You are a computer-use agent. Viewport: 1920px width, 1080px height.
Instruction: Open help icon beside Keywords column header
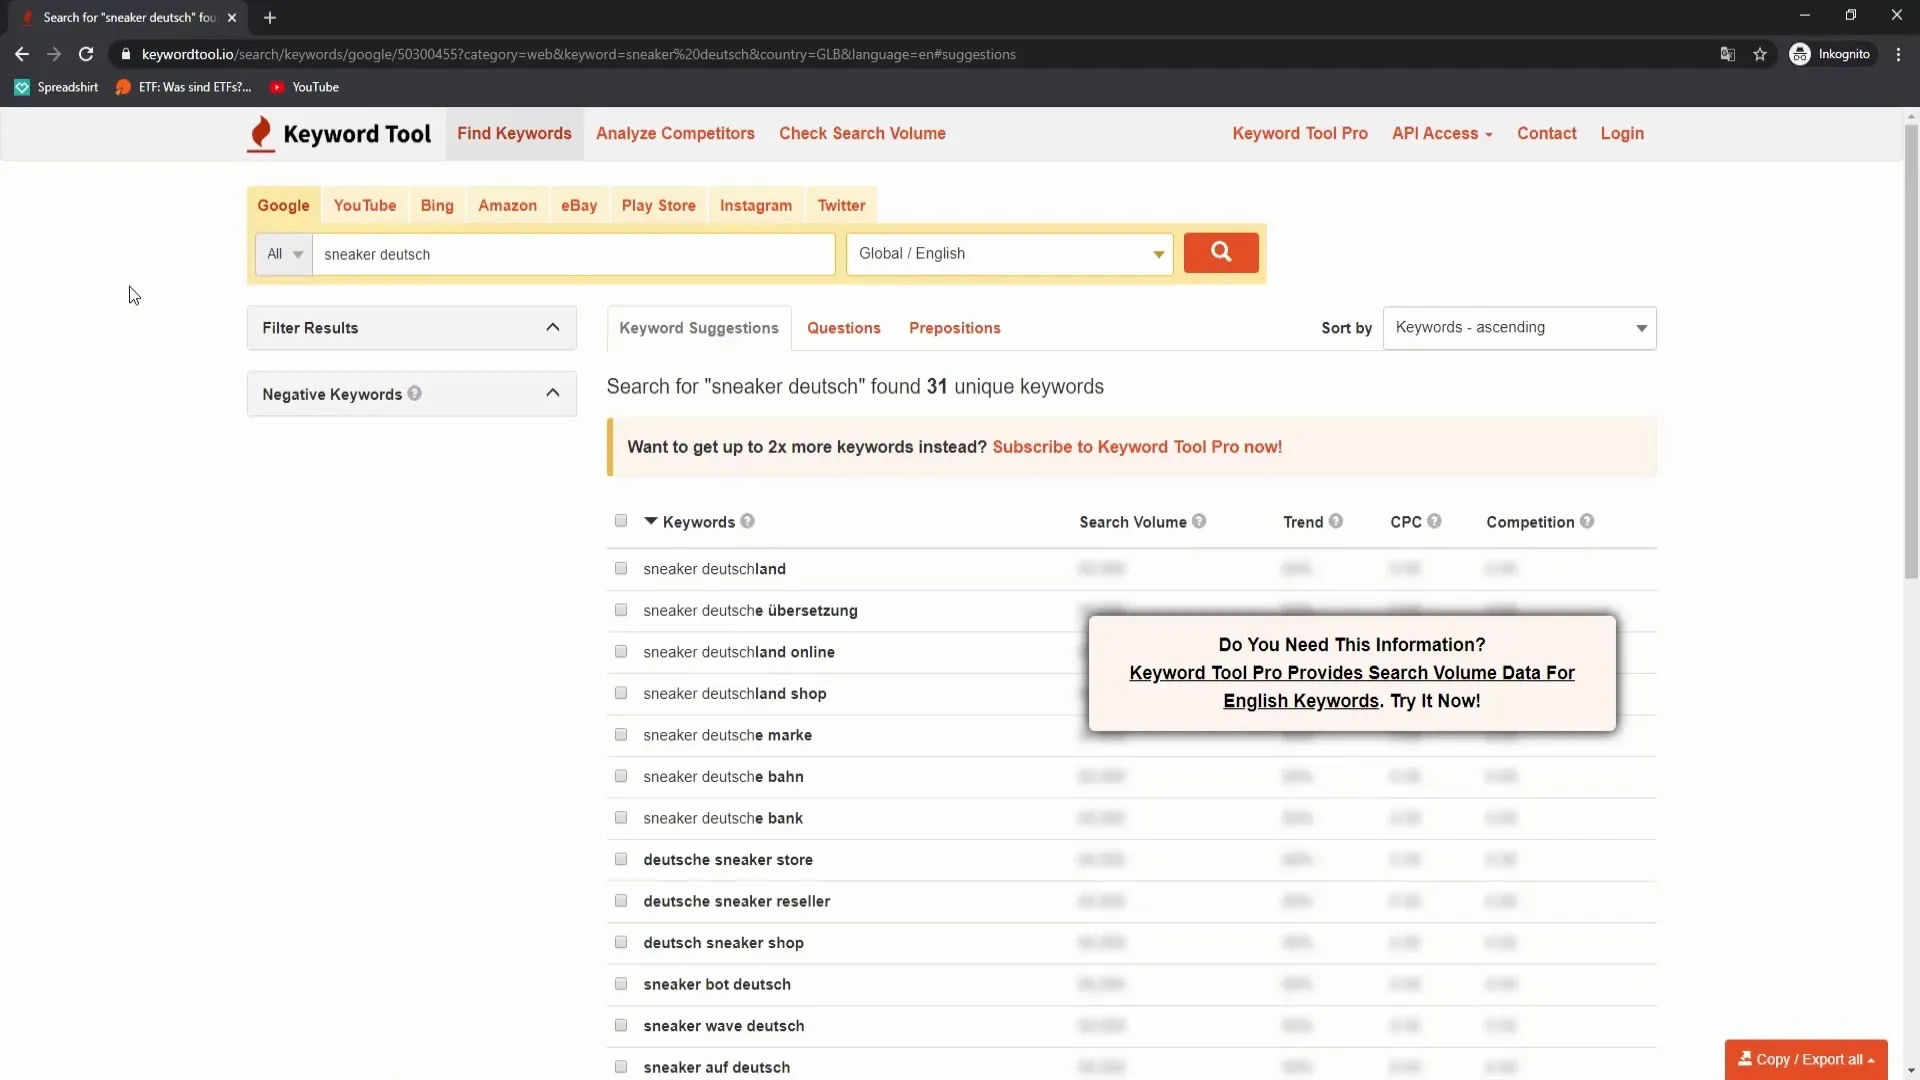747,521
